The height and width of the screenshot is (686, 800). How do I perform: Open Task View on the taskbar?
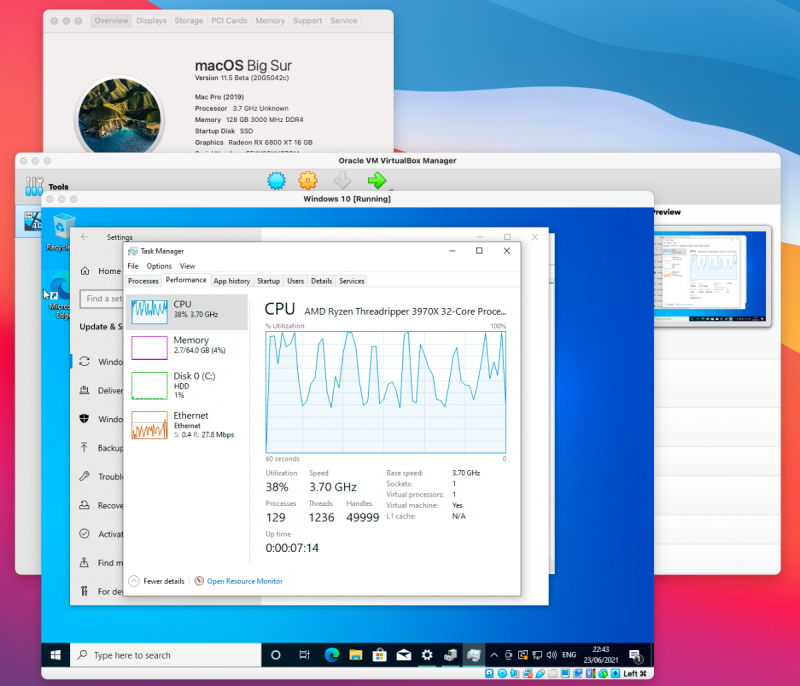click(304, 655)
